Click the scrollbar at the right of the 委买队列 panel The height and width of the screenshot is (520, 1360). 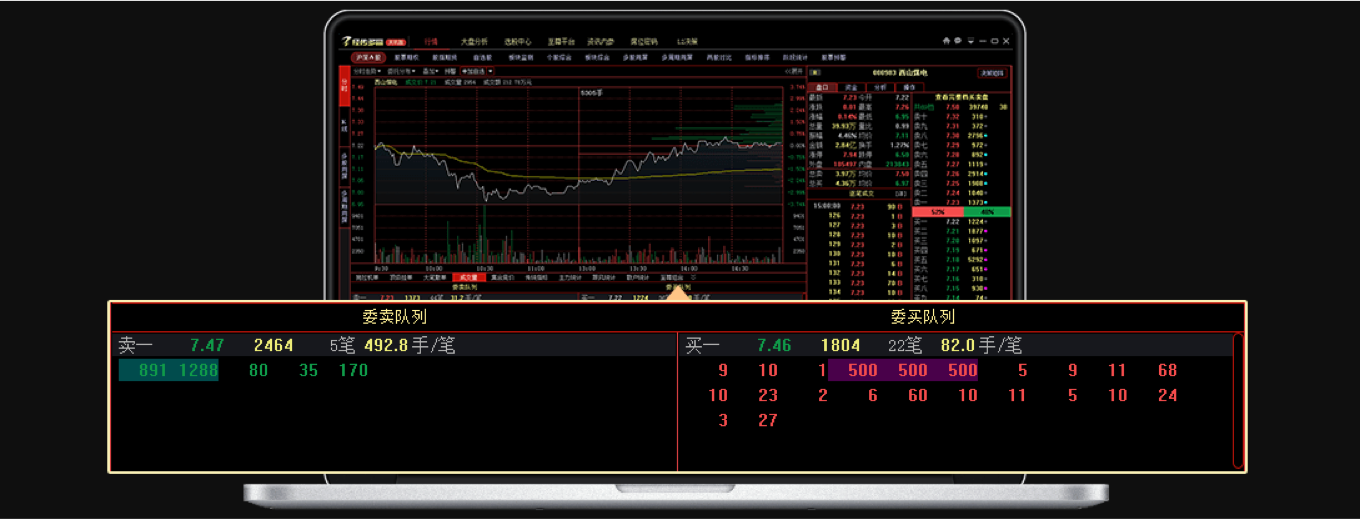1239,400
